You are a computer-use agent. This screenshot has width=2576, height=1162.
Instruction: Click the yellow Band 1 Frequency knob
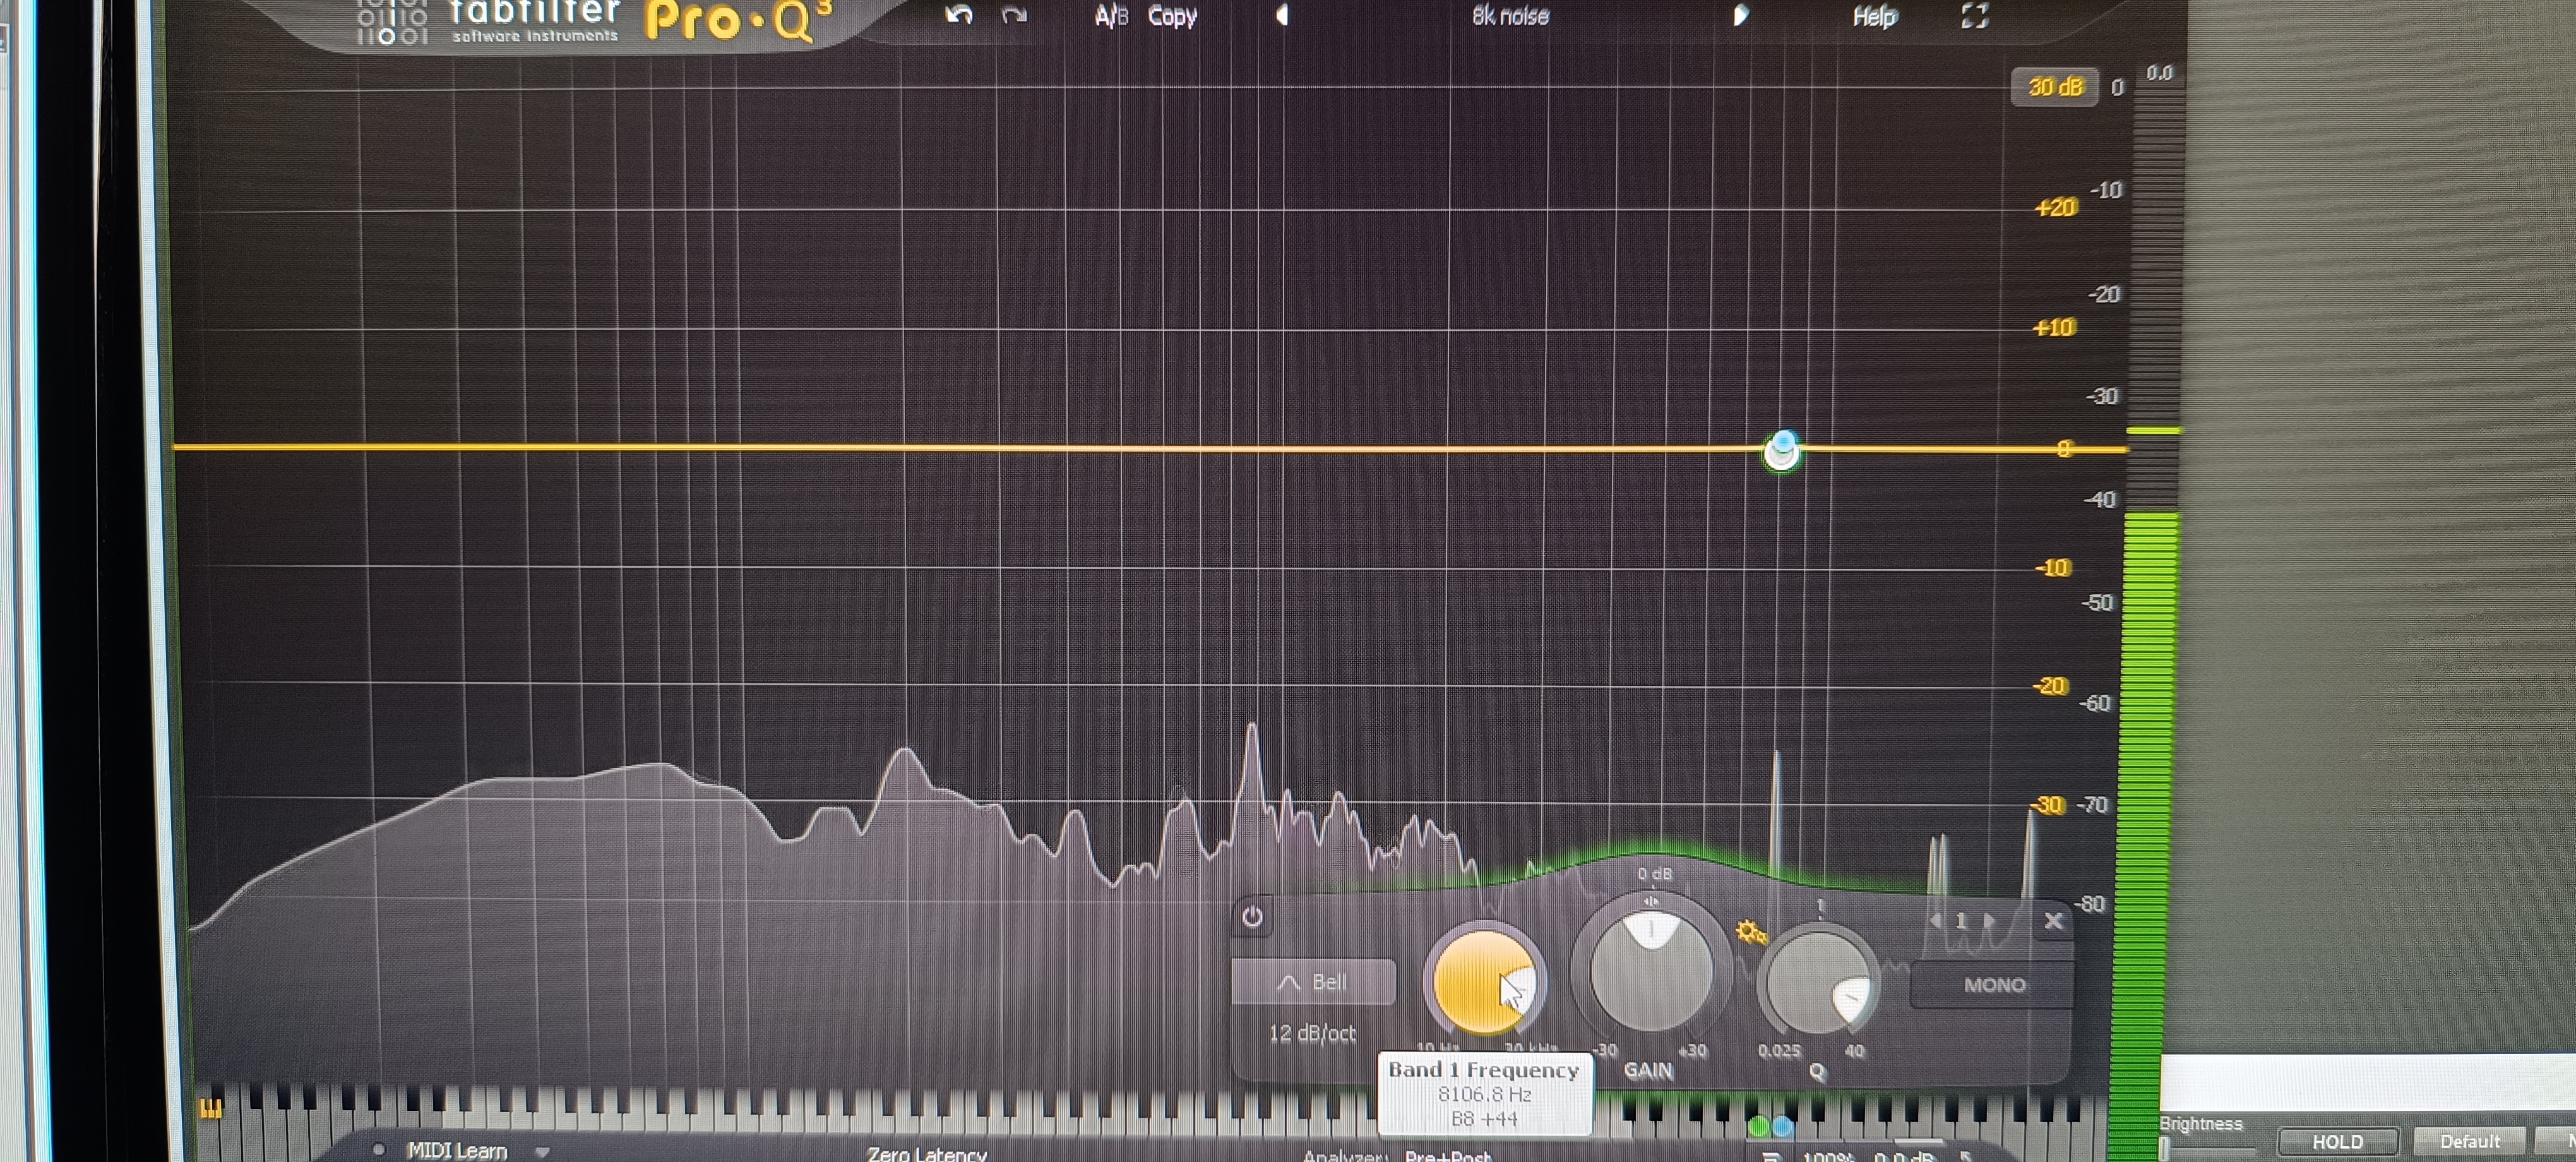[x=1484, y=982]
